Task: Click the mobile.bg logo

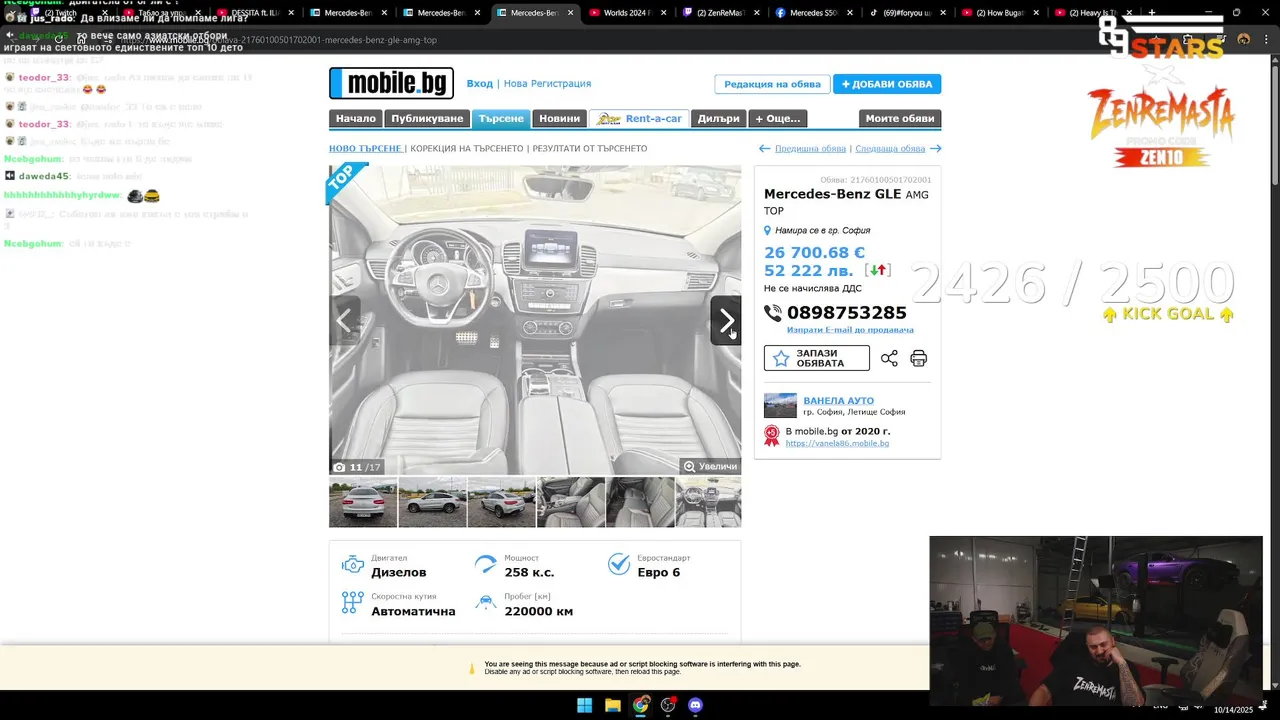Action: [x=391, y=83]
